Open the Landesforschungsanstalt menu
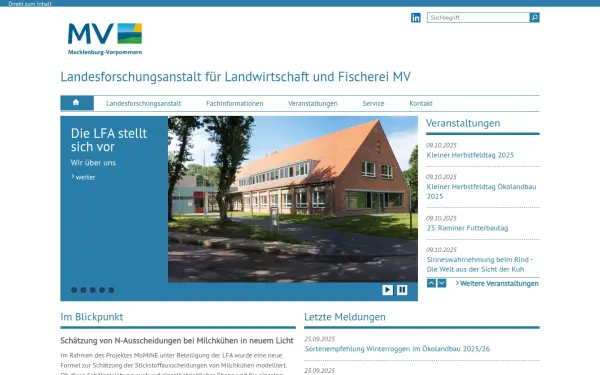The width and height of the screenshot is (600, 375). [143, 103]
